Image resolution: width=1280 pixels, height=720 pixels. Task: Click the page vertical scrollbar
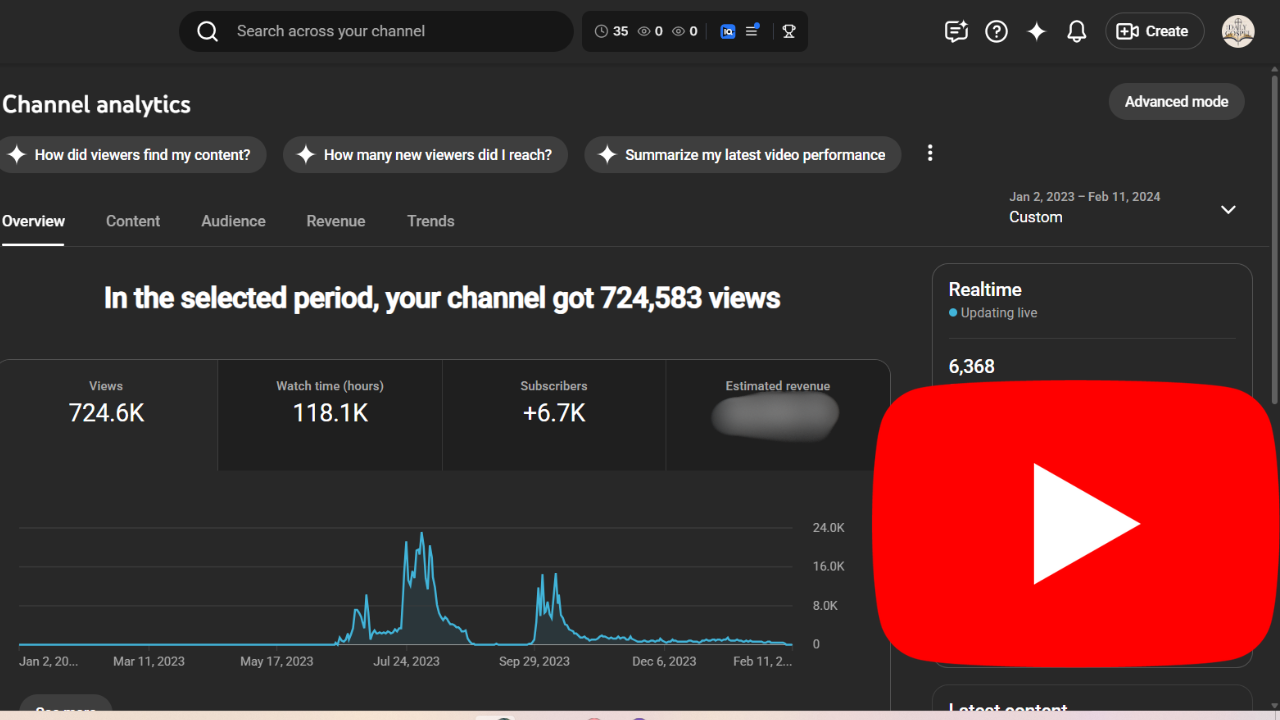[1274, 240]
